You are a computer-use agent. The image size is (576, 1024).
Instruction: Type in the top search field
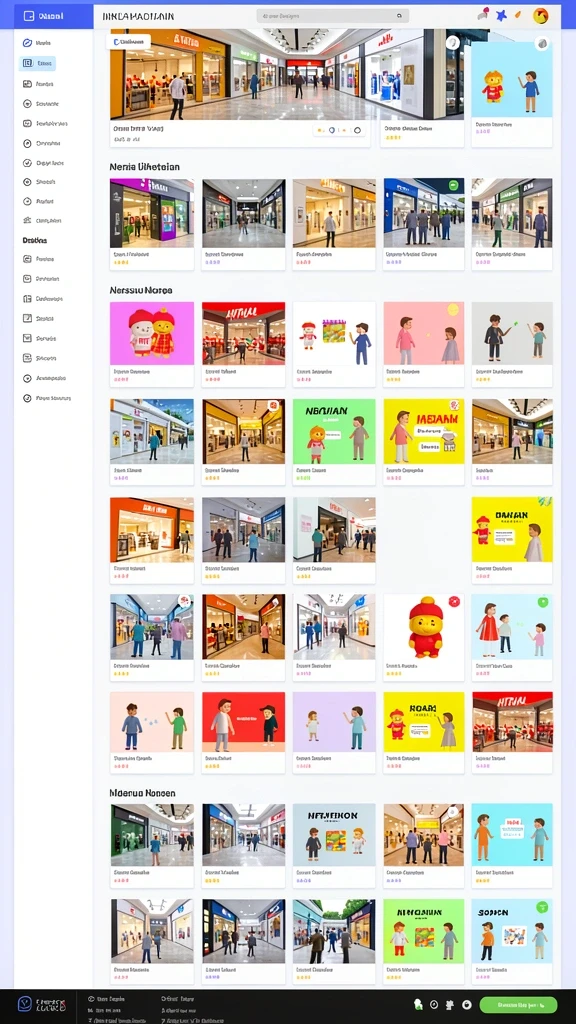point(332,16)
